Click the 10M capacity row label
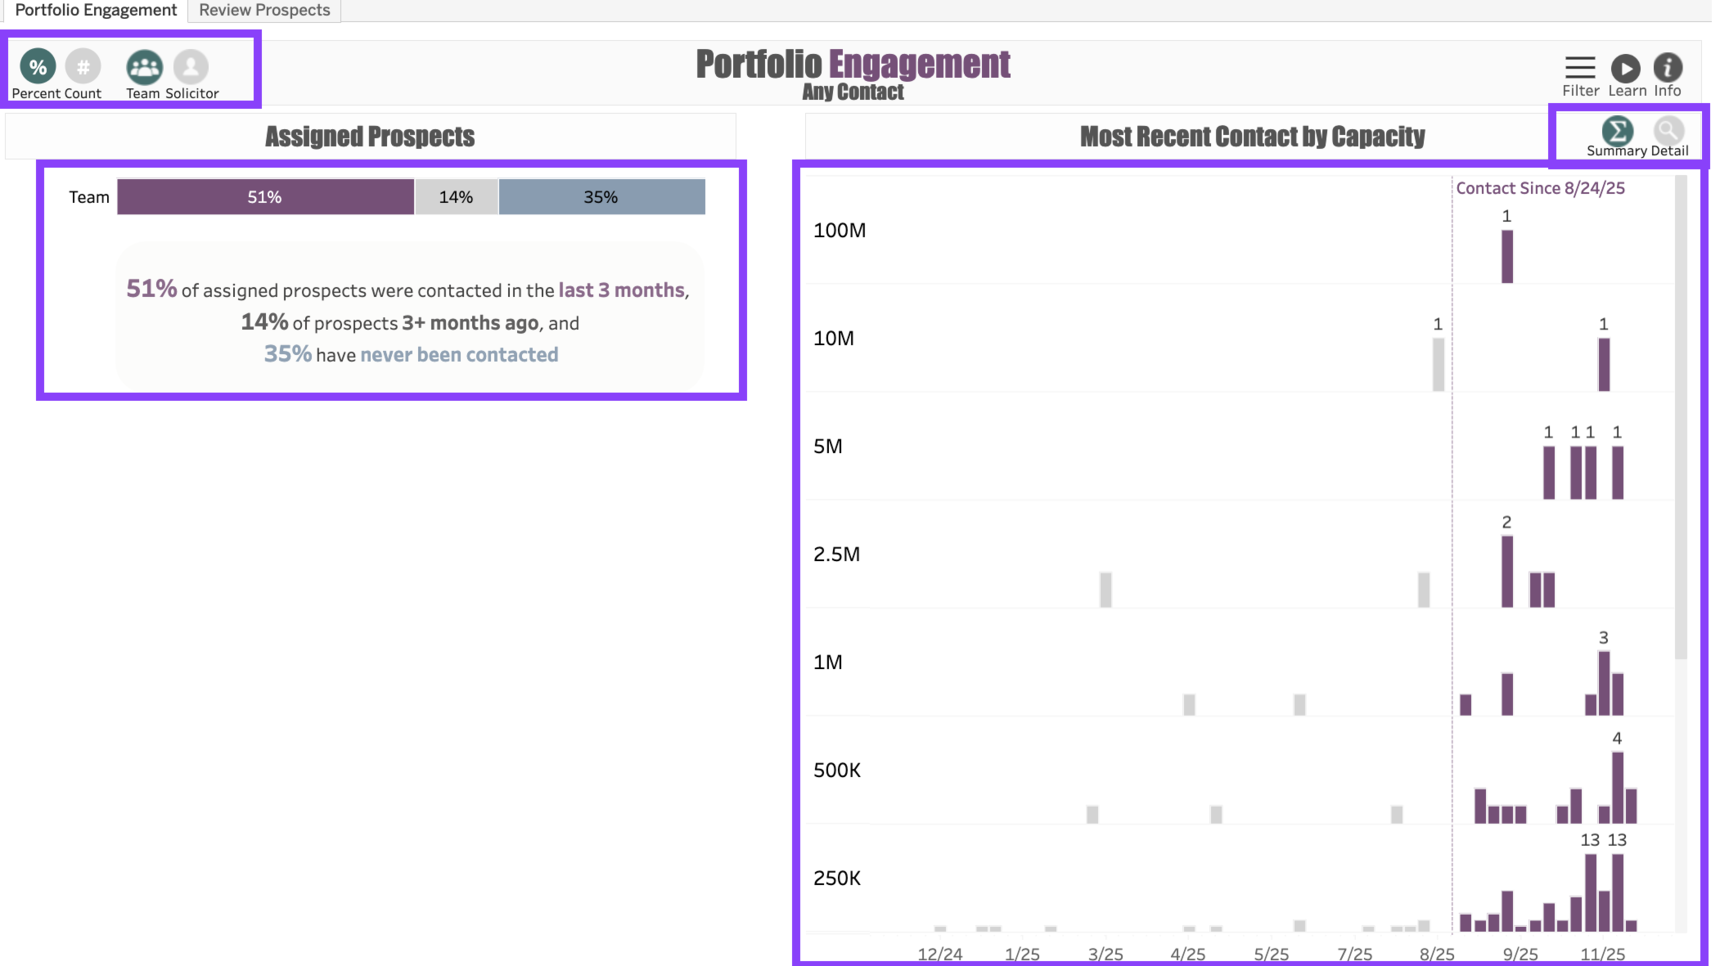Screen dimensions: 1720x966 pyautogui.click(x=834, y=338)
